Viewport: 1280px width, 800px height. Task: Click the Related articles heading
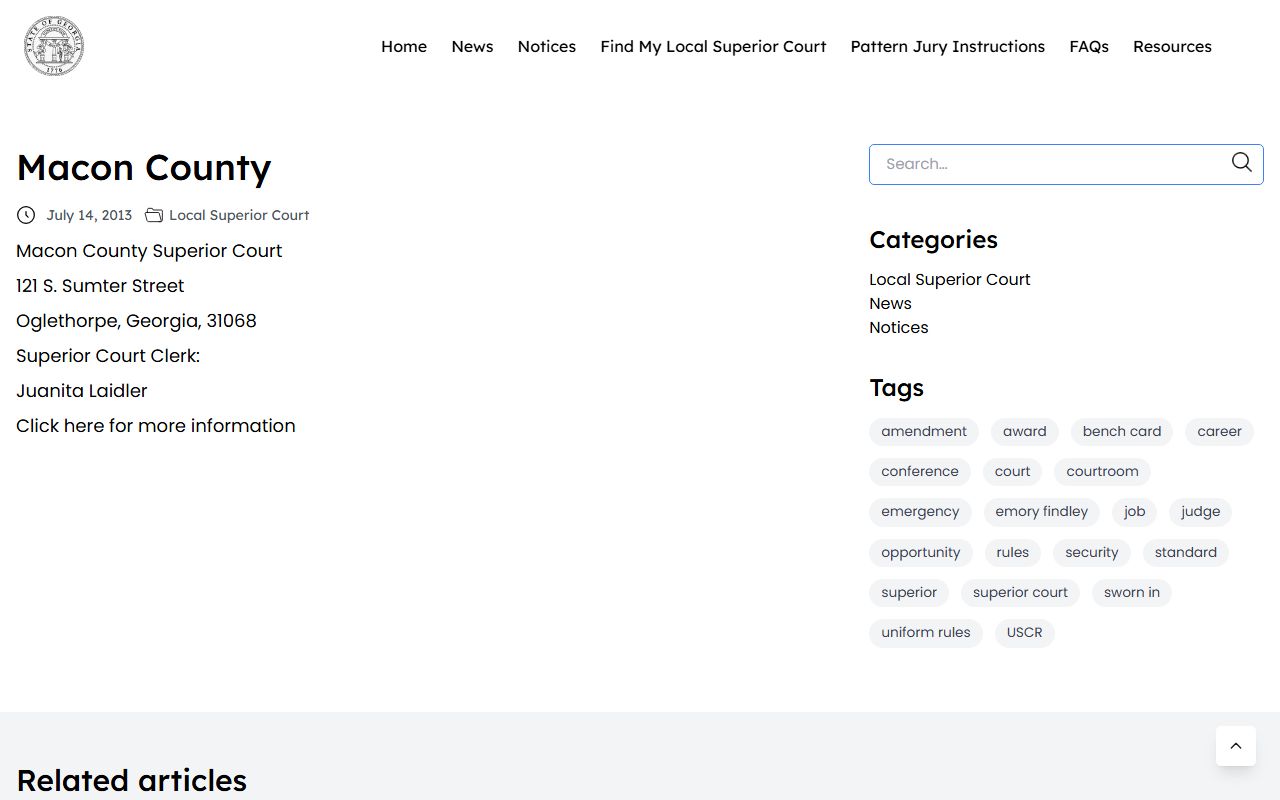[x=132, y=780]
